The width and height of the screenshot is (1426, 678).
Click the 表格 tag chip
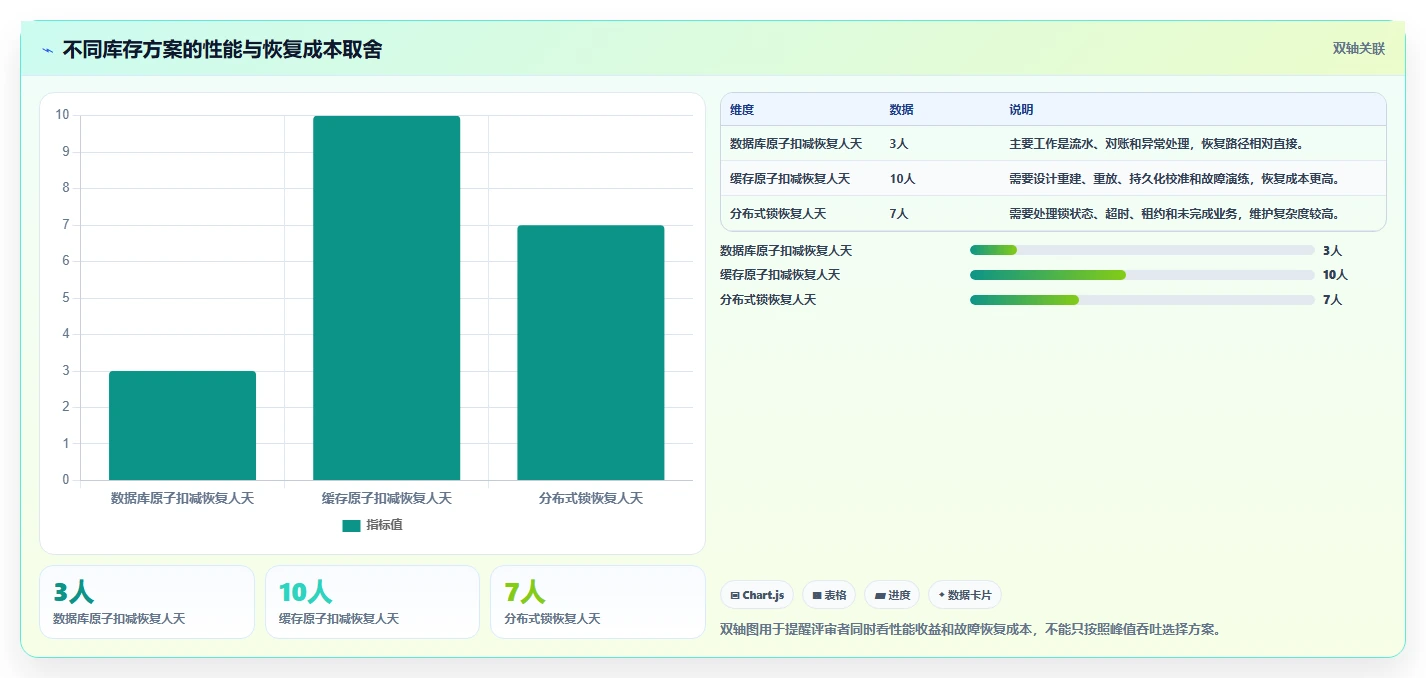(829, 595)
